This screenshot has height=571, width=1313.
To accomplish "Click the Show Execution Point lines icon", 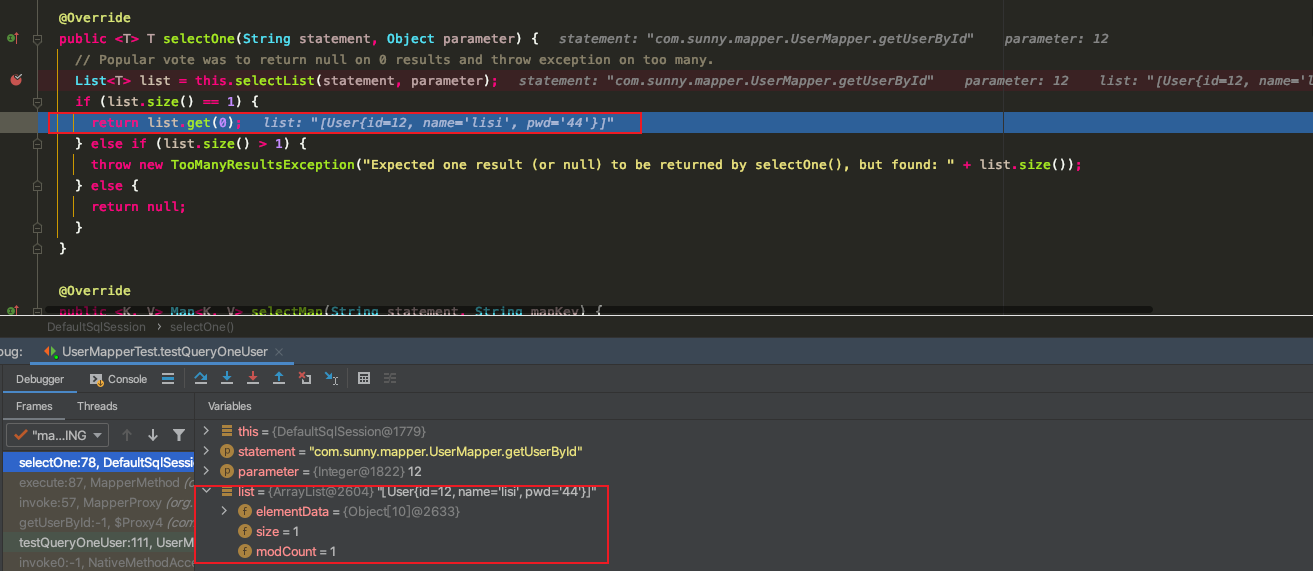I will tap(168, 379).
